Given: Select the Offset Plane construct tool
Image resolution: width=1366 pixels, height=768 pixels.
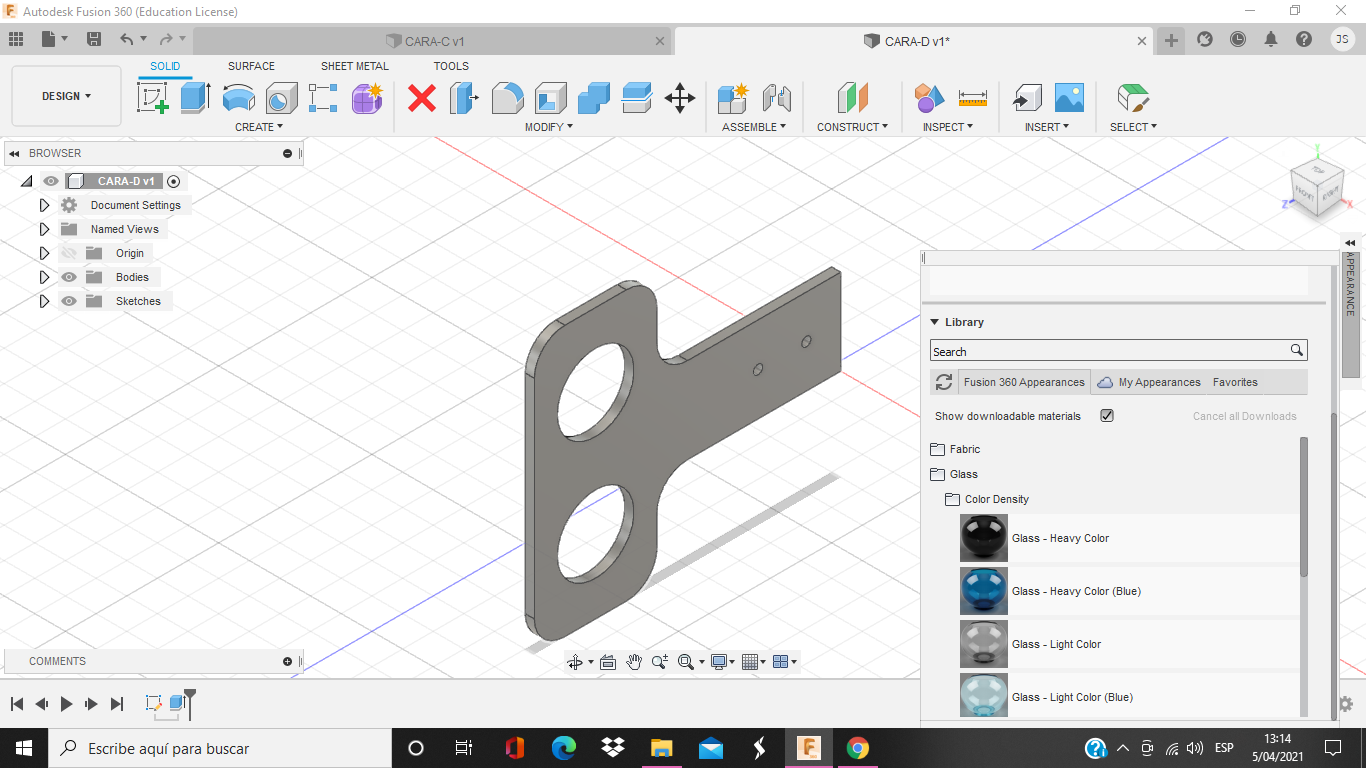Looking at the screenshot, I should (x=852, y=98).
